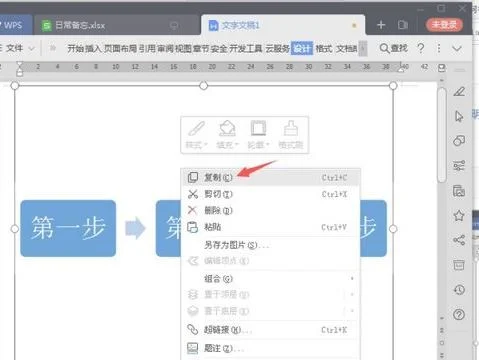Click the quick access double-arrow expander

(x=53, y=48)
